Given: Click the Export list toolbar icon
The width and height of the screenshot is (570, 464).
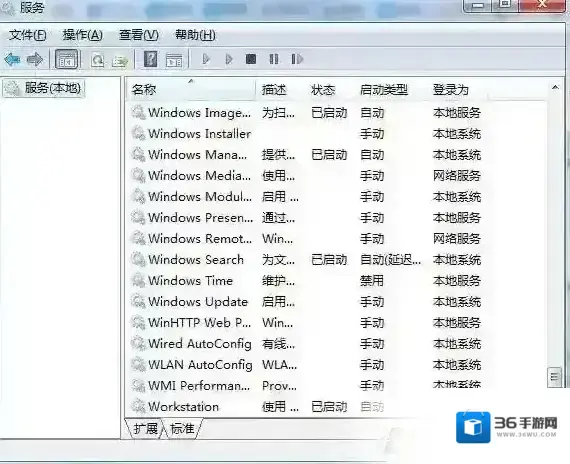Looking at the screenshot, I should (120, 60).
